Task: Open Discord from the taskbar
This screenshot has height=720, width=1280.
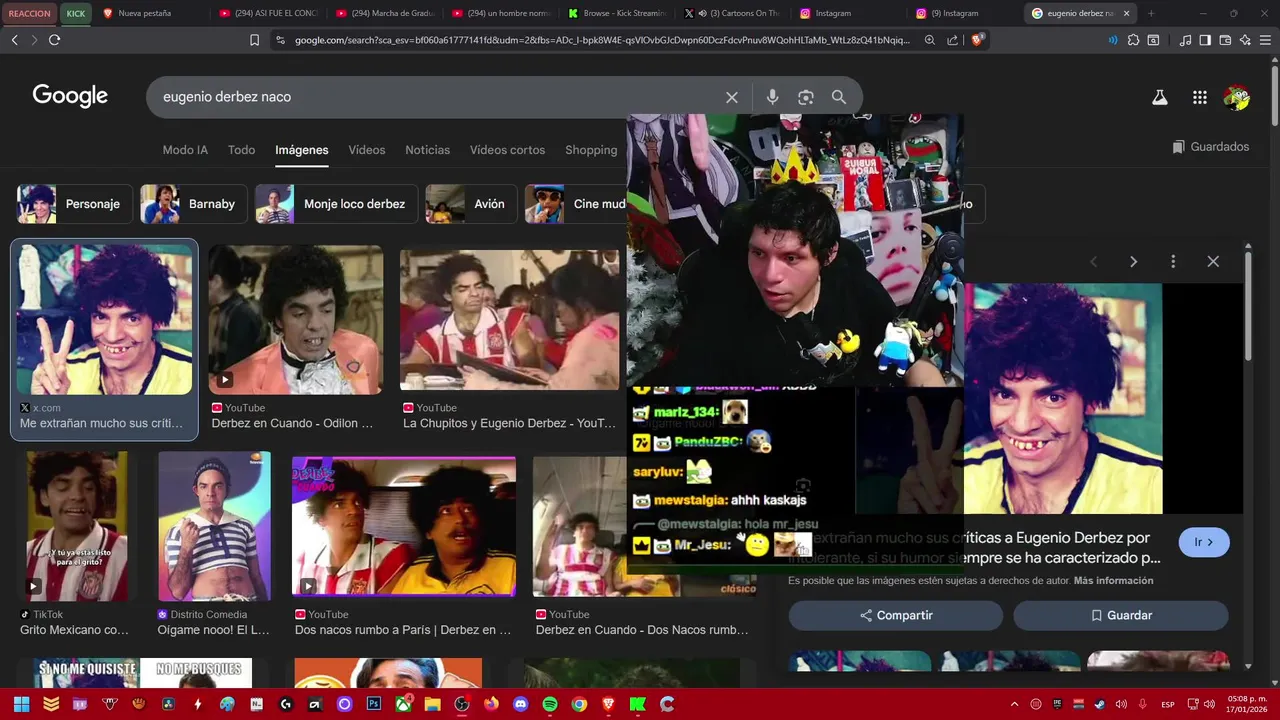Action: 520,704
